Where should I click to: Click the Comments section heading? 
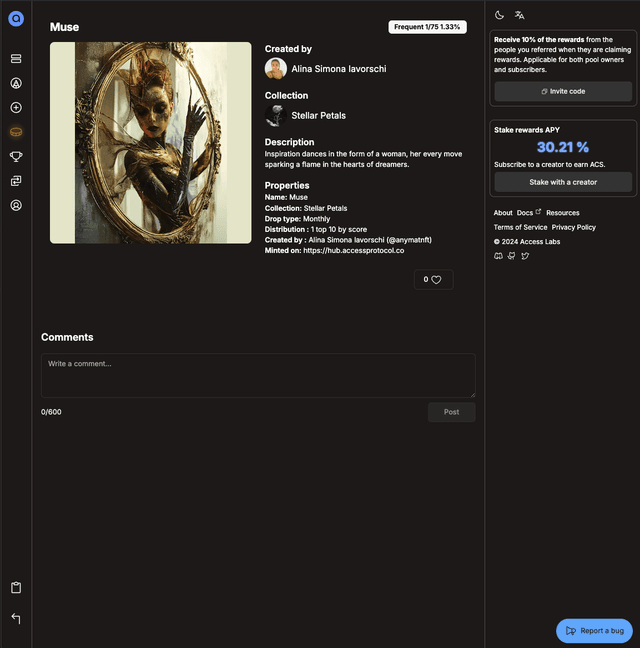tap(67, 337)
